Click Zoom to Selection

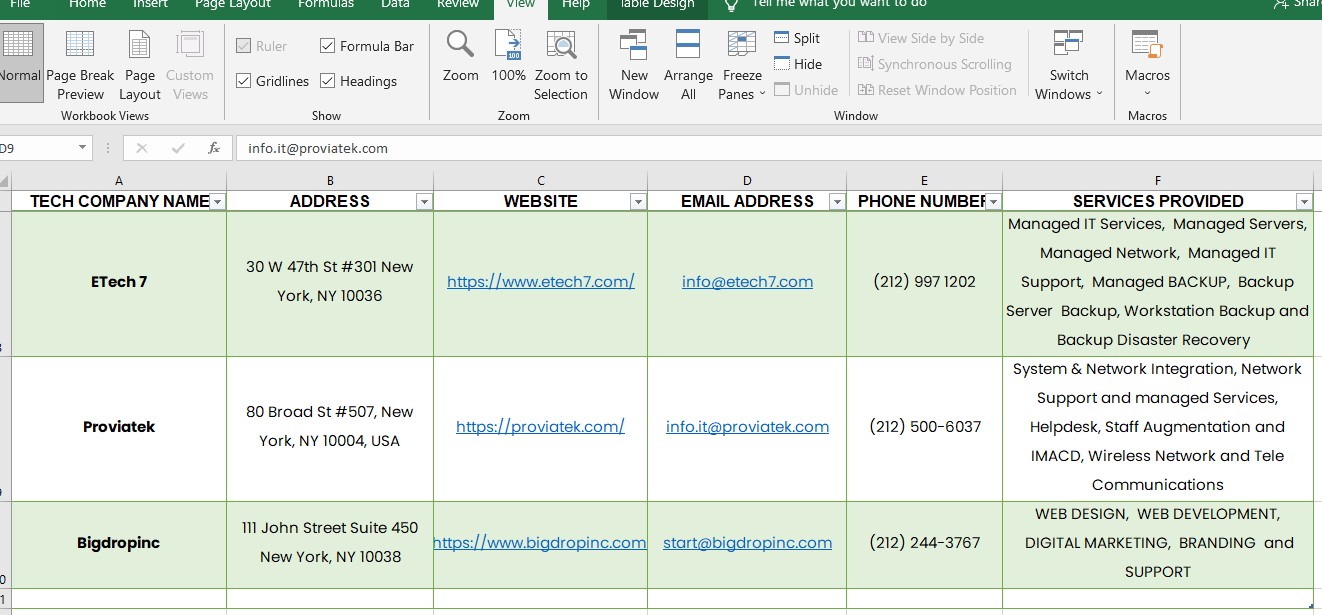coord(561,65)
